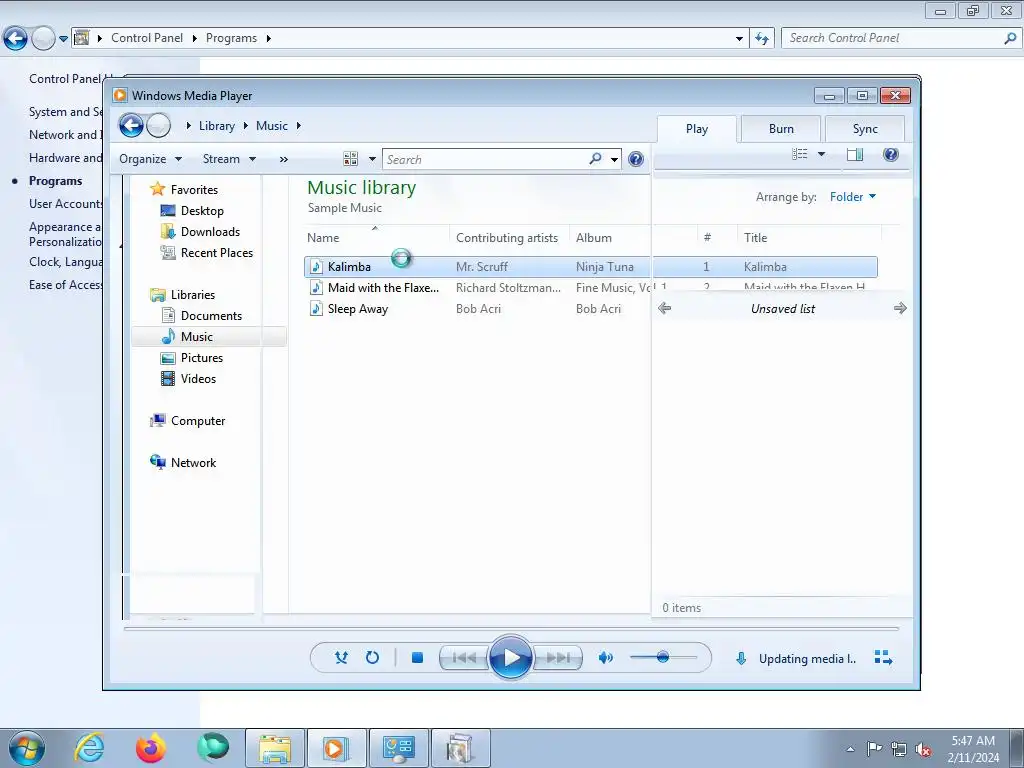Open Desktop under Favorites
1024x768 pixels.
point(202,211)
